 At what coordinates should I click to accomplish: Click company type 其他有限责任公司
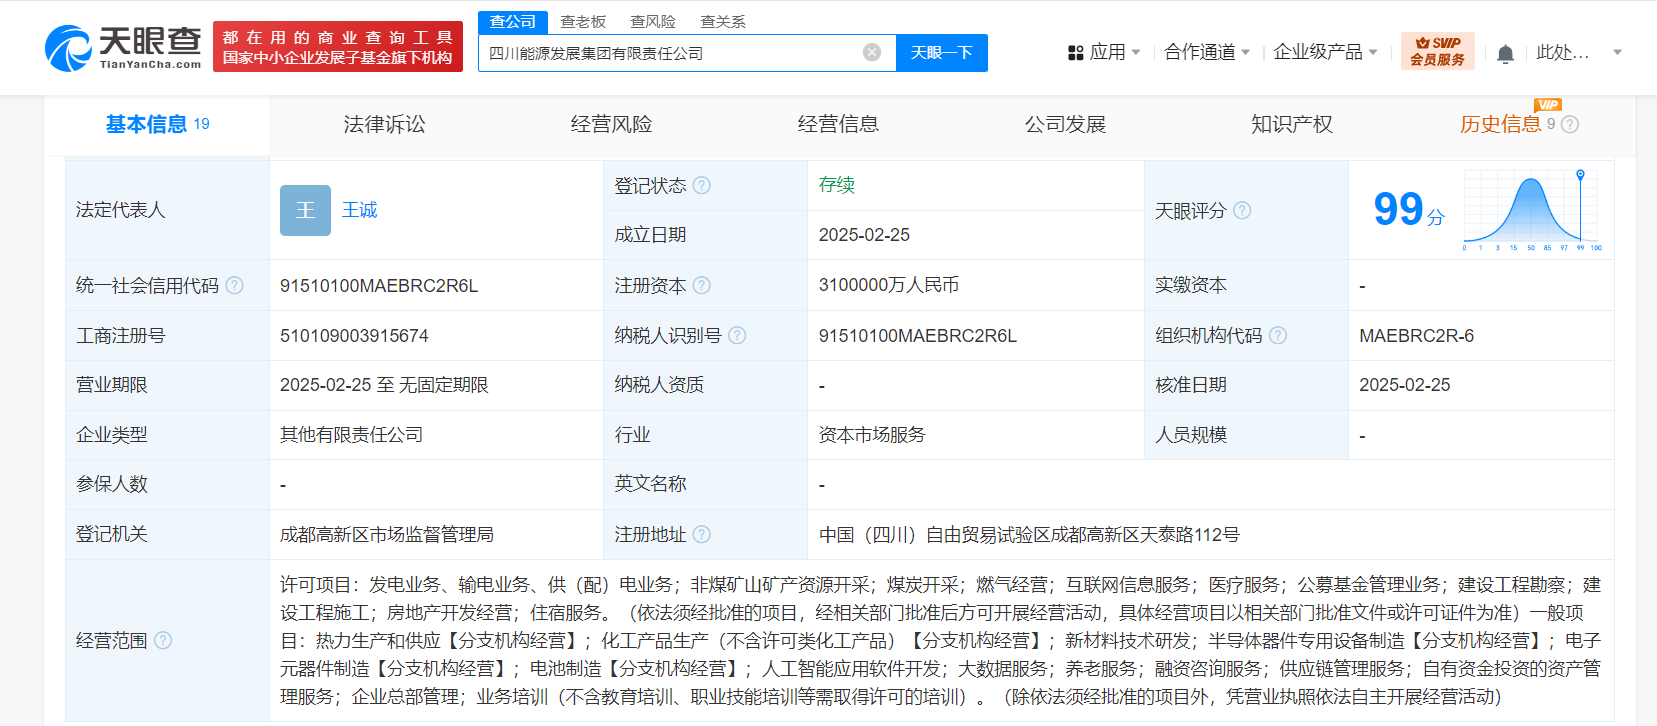pos(352,435)
